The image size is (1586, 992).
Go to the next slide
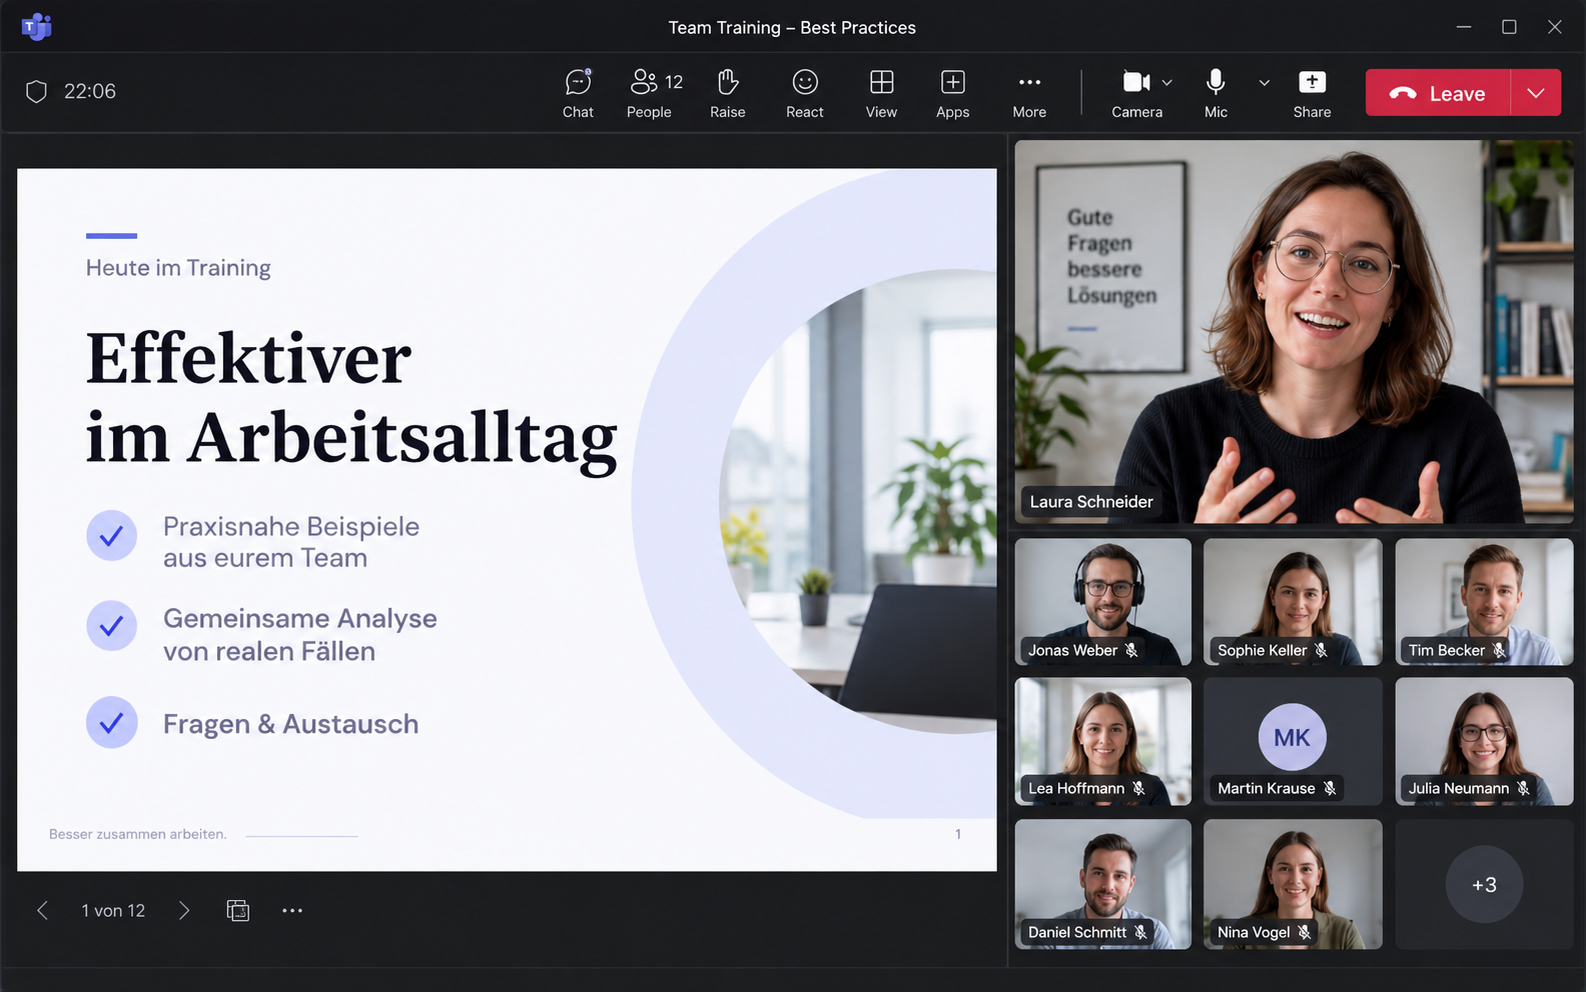pyautogui.click(x=184, y=910)
